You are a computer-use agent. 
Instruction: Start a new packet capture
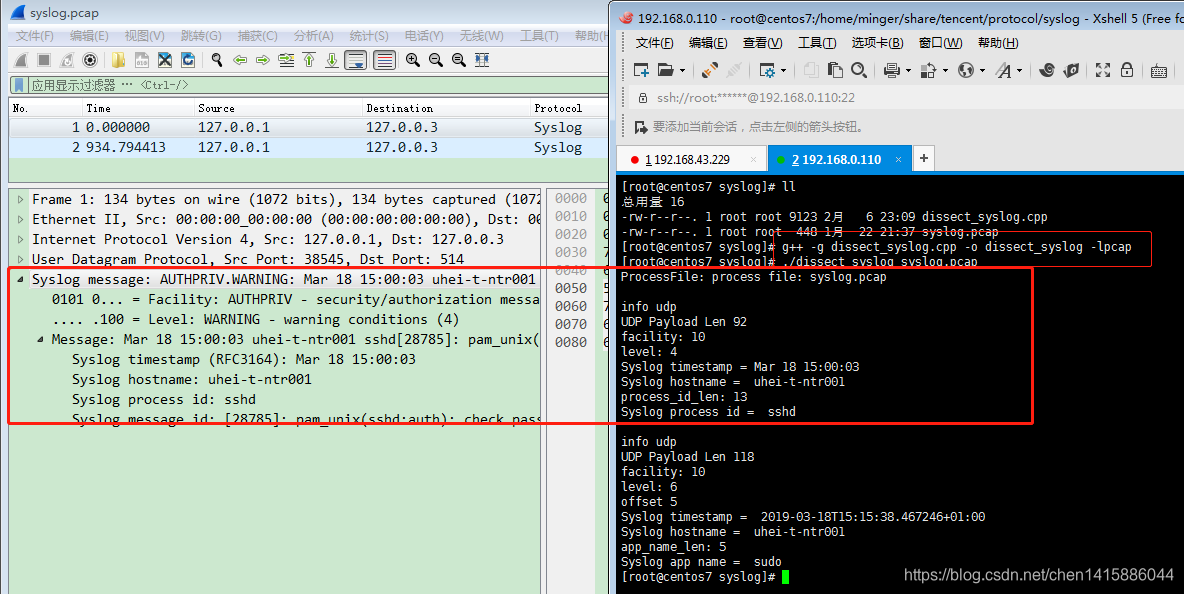(x=23, y=60)
